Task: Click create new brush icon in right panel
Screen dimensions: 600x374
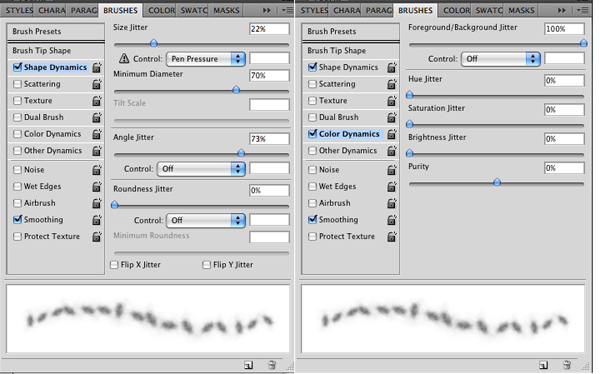Action: click(x=543, y=365)
